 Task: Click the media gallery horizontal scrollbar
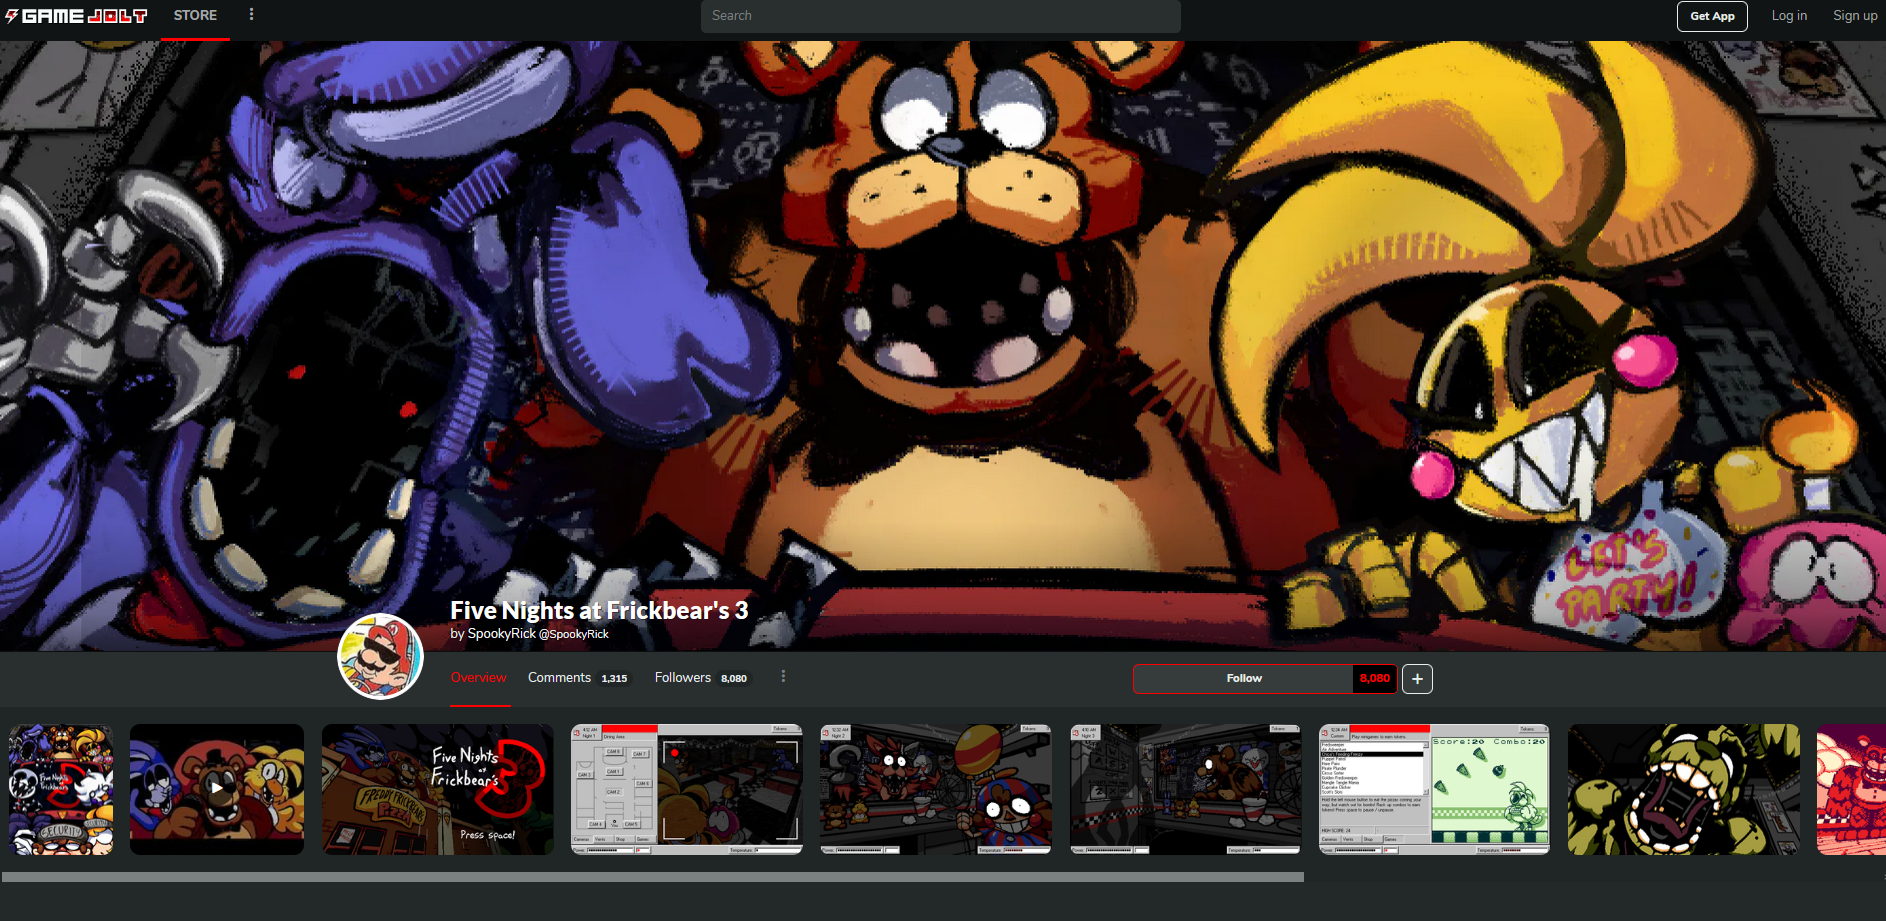[x=653, y=877]
